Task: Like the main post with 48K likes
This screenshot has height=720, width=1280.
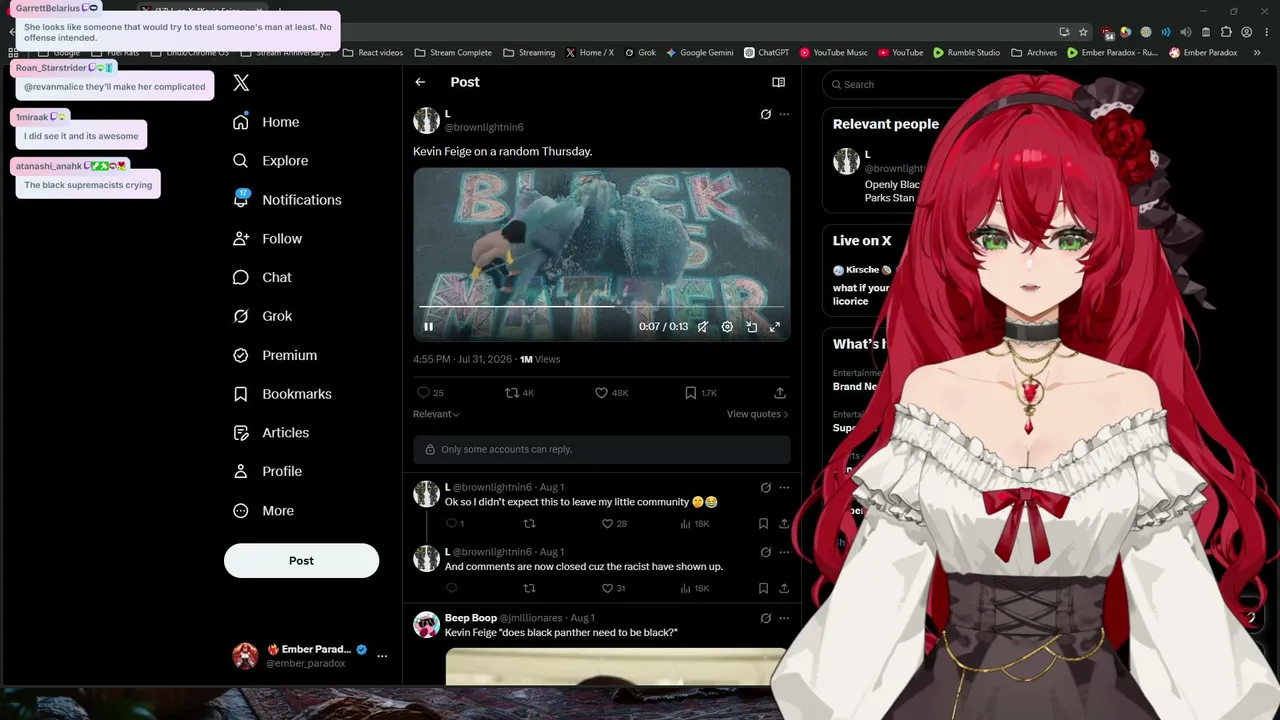Action: pos(612,393)
